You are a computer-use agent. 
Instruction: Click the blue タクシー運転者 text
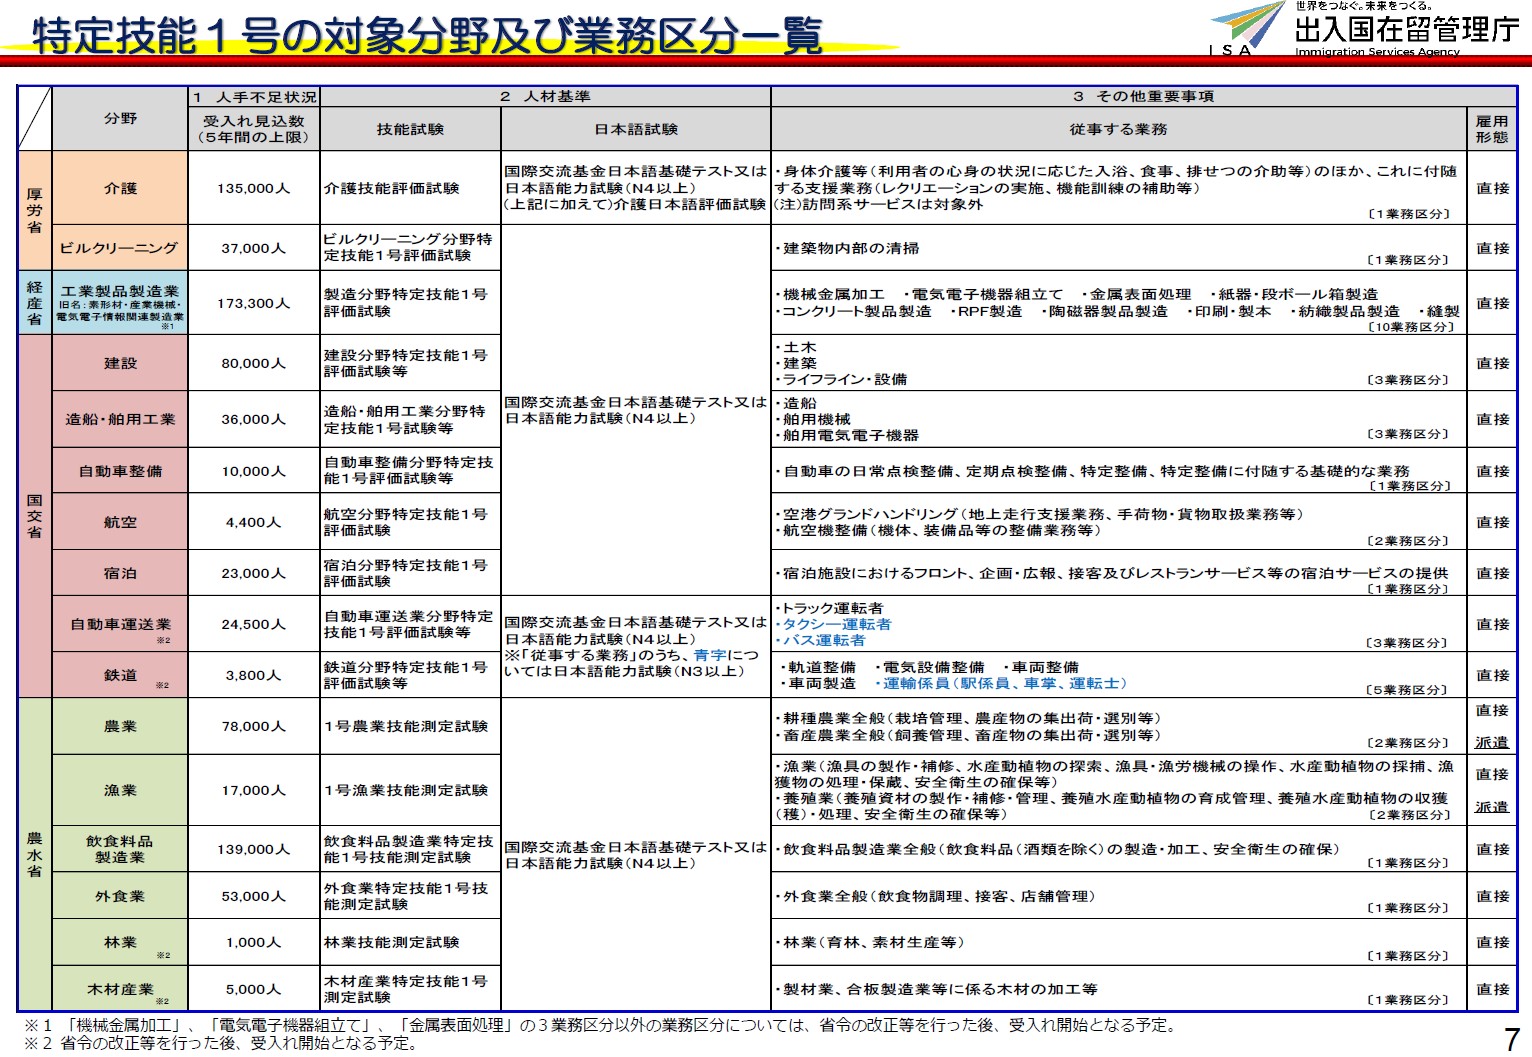pyautogui.click(x=835, y=624)
